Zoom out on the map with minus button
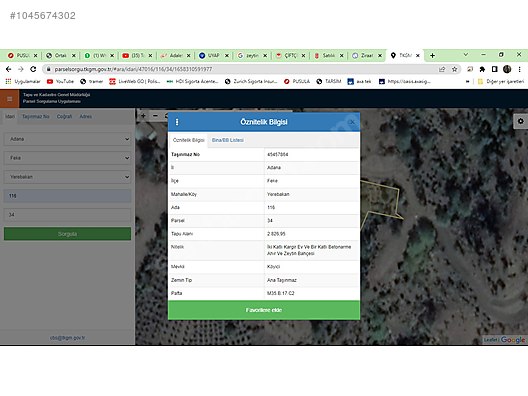Image resolution: width=528 pixels, height=396 pixels. (x=155, y=116)
